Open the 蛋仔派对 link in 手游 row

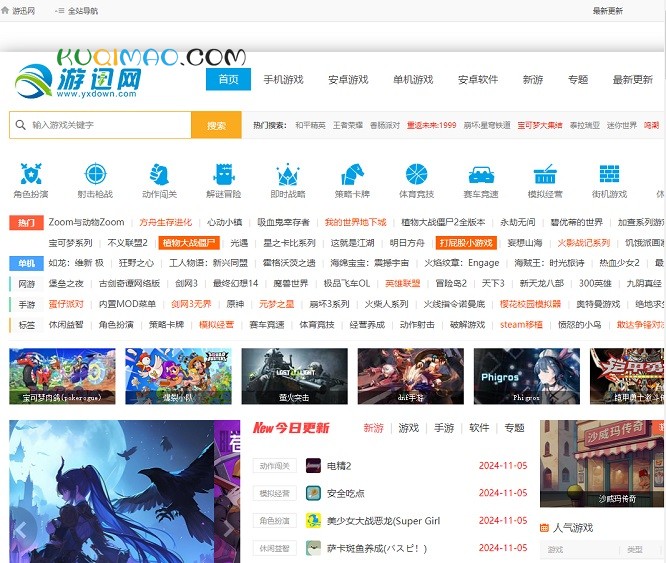[66, 304]
